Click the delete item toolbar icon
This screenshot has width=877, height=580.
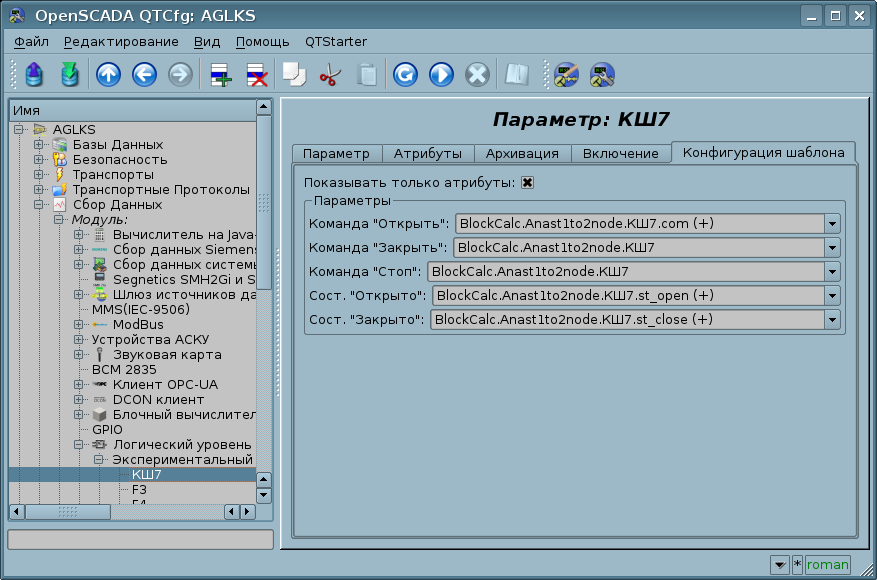256,75
